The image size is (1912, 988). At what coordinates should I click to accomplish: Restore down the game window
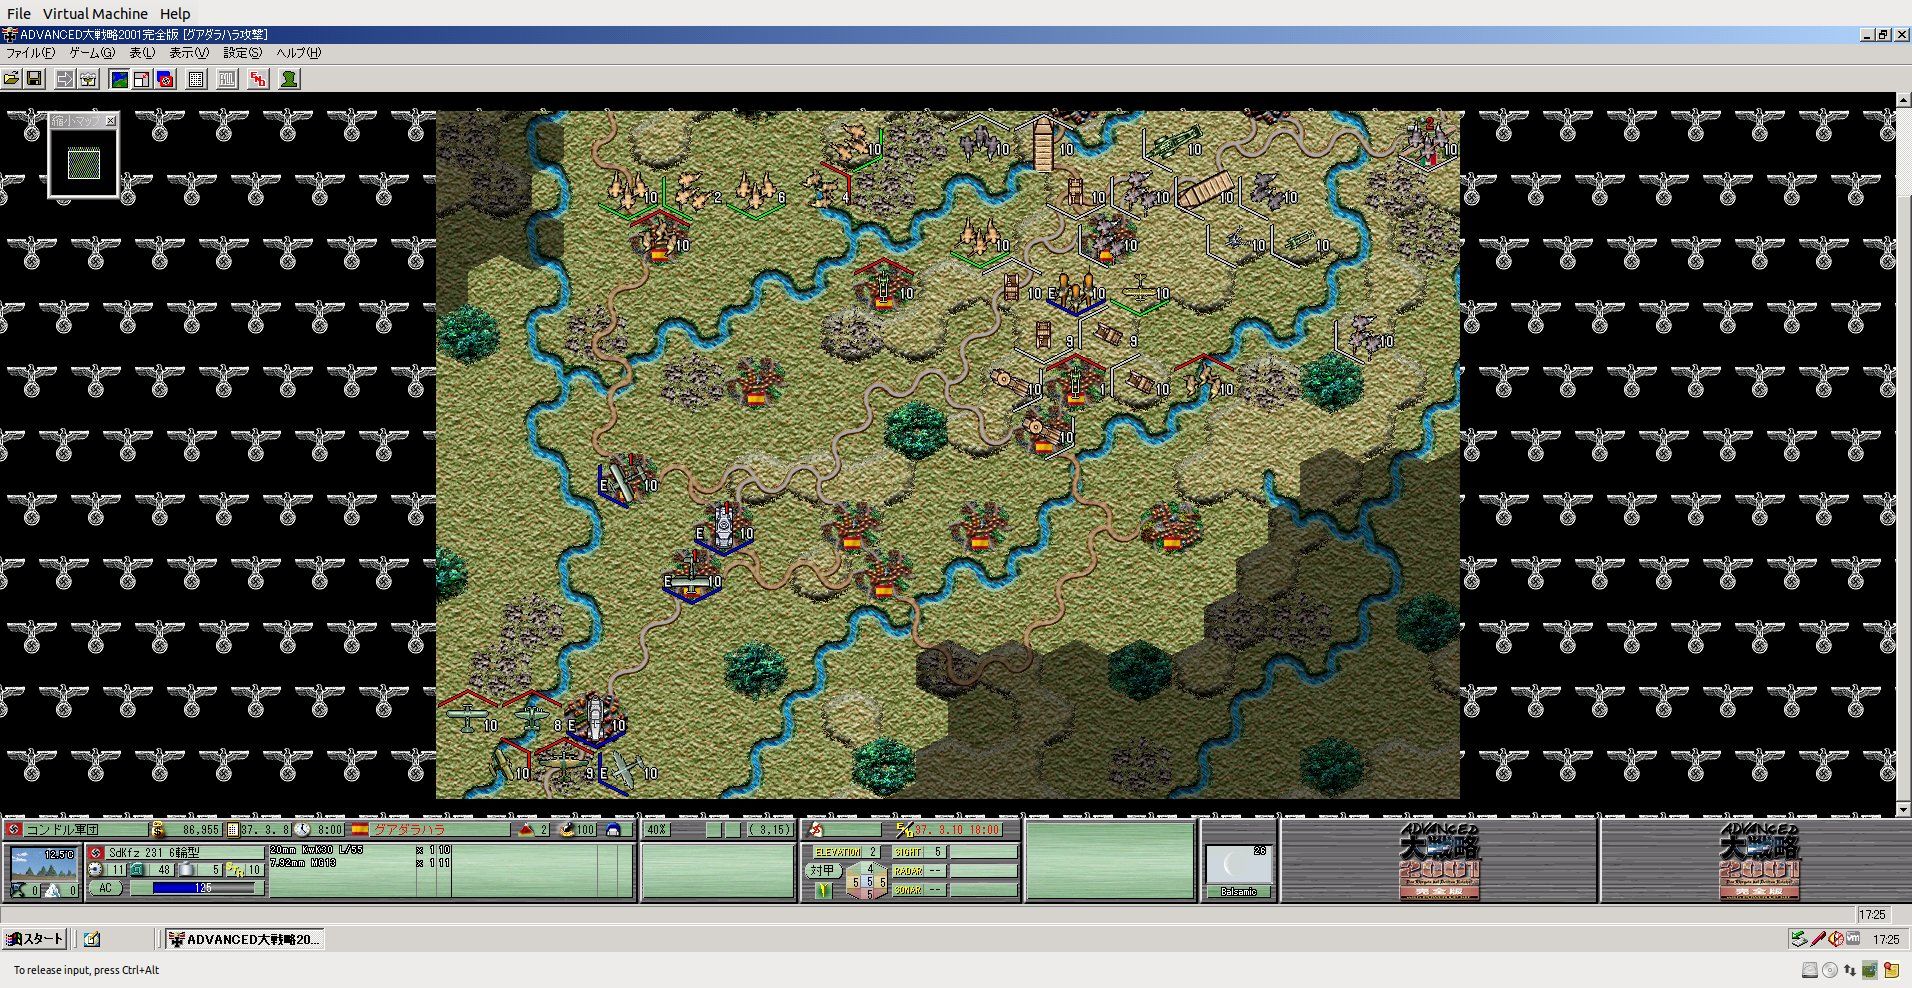[x=1883, y=35]
